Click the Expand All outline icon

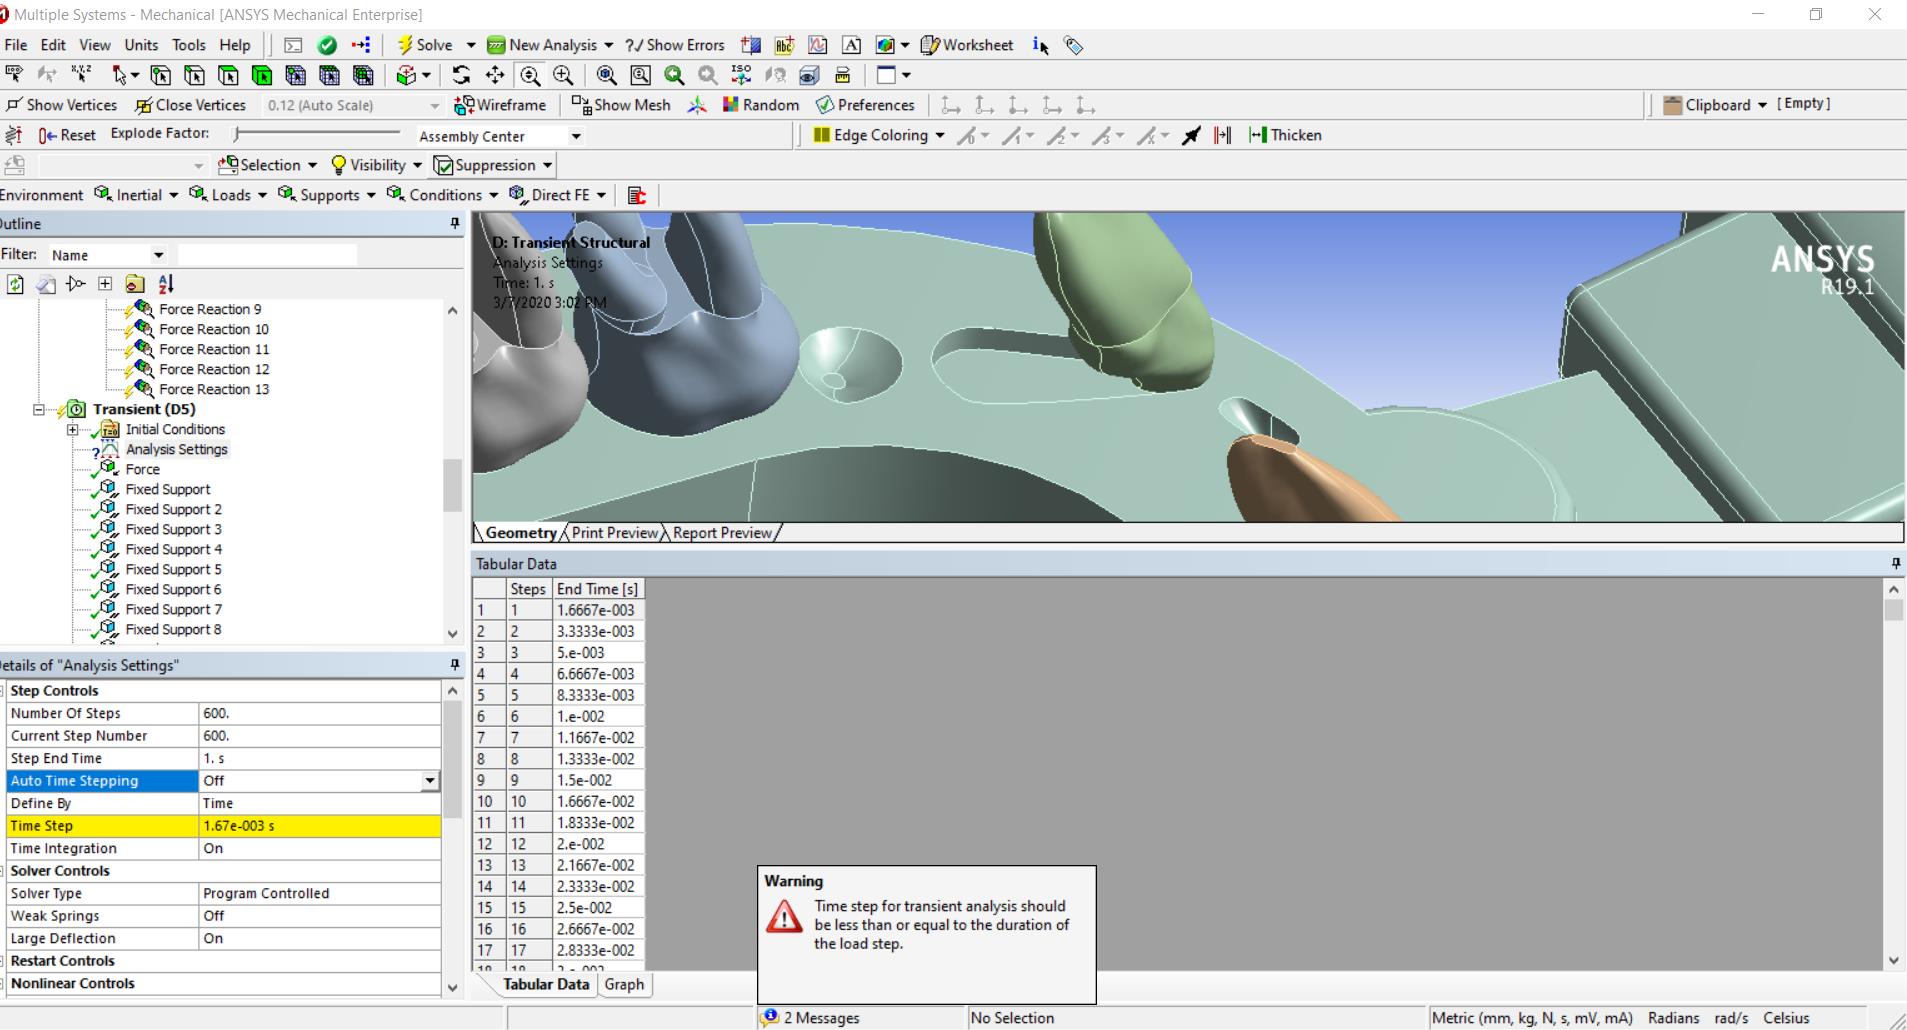tap(105, 284)
